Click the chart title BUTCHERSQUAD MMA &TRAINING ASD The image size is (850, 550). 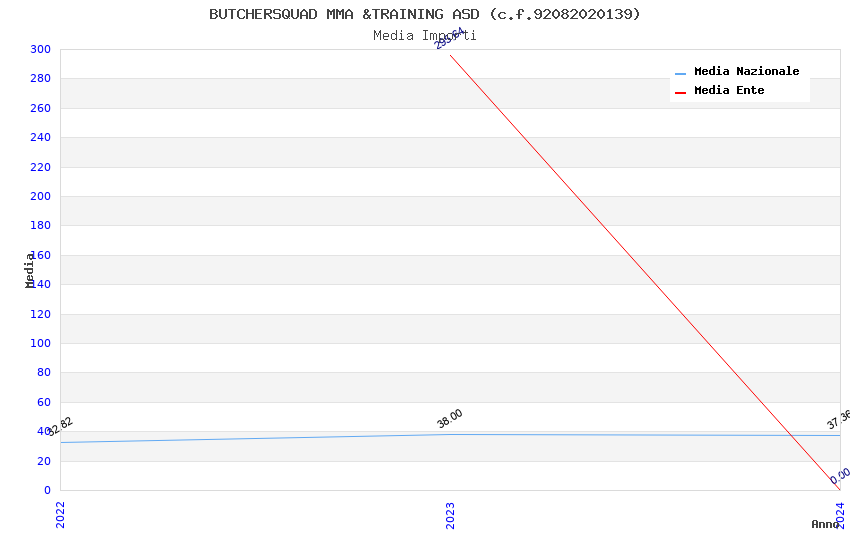pos(424,14)
